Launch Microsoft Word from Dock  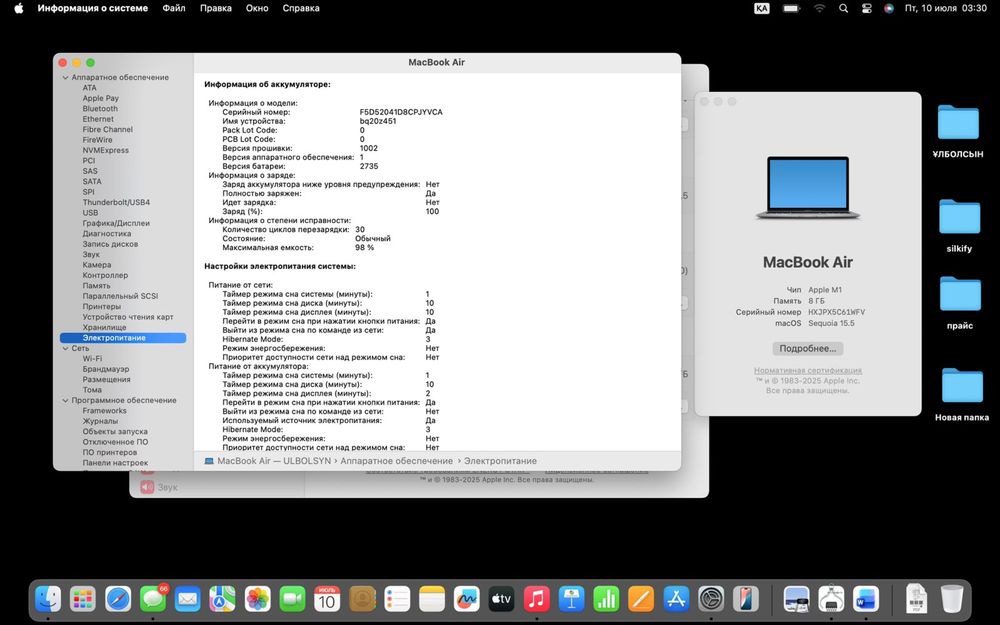click(x=865, y=599)
